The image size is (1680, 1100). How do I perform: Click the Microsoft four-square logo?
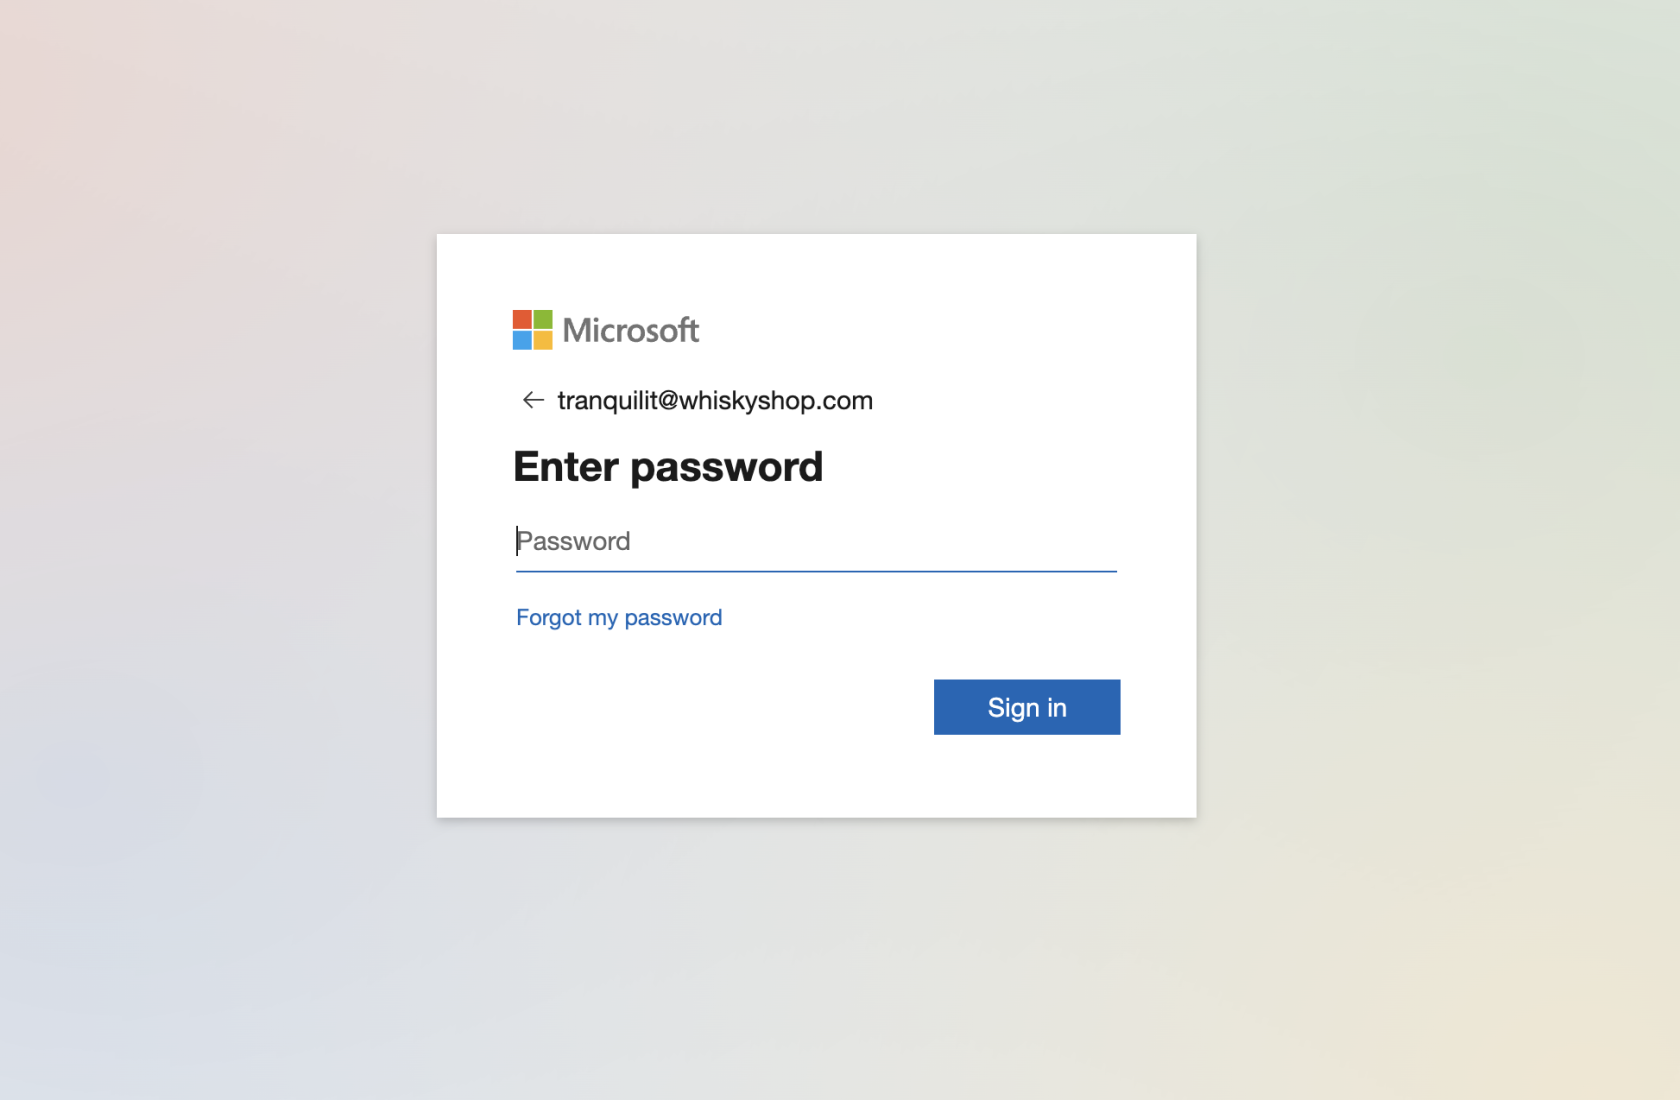(x=532, y=330)
